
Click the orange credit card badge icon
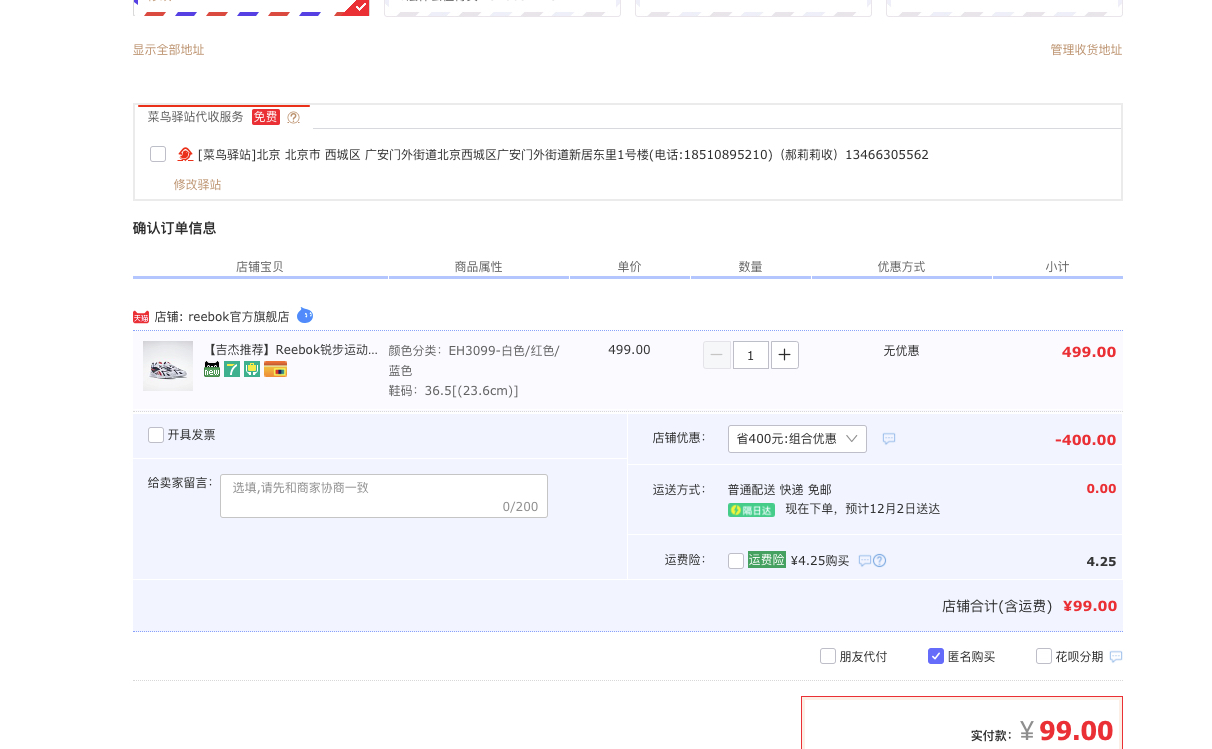pos(275,369)
